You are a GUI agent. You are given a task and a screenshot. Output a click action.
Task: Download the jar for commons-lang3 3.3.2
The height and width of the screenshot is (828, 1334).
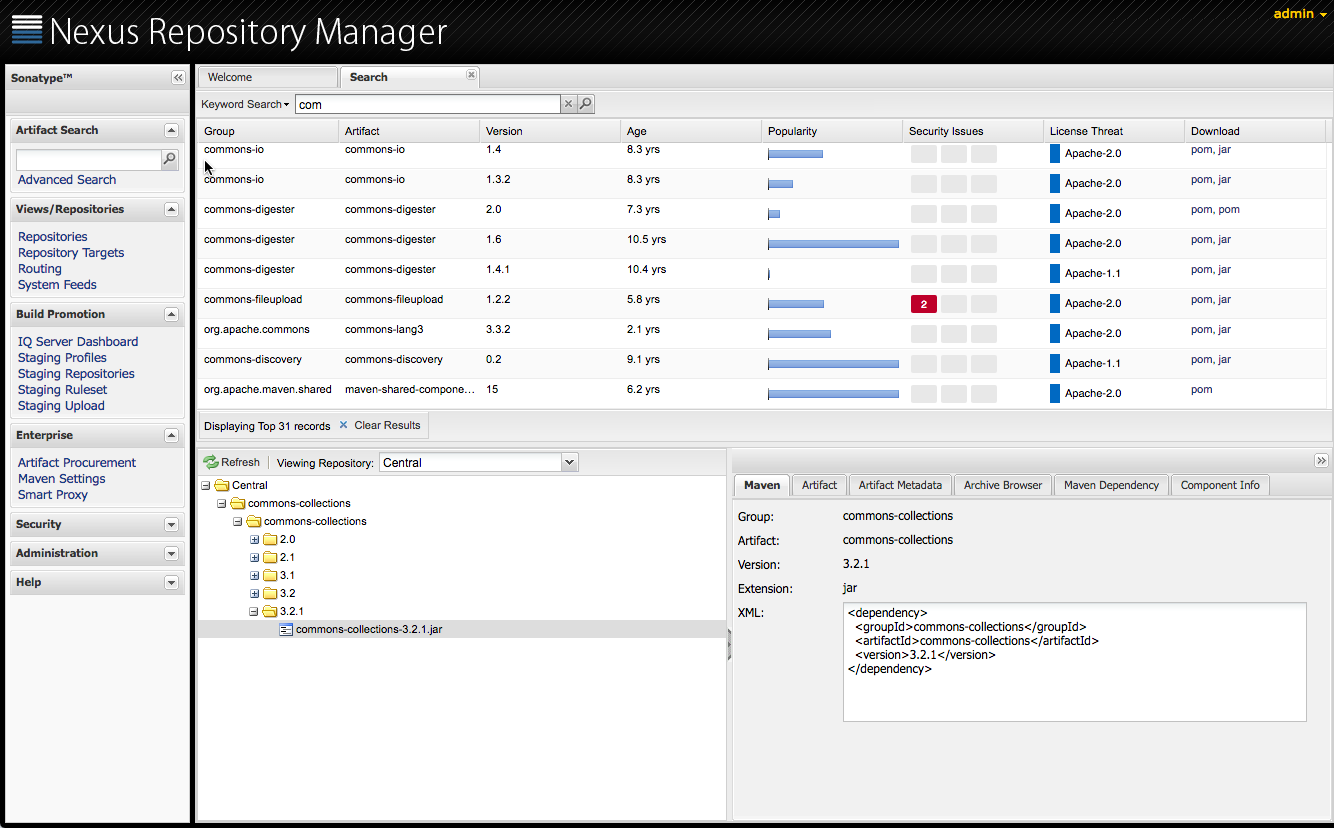coord(1224,330)
